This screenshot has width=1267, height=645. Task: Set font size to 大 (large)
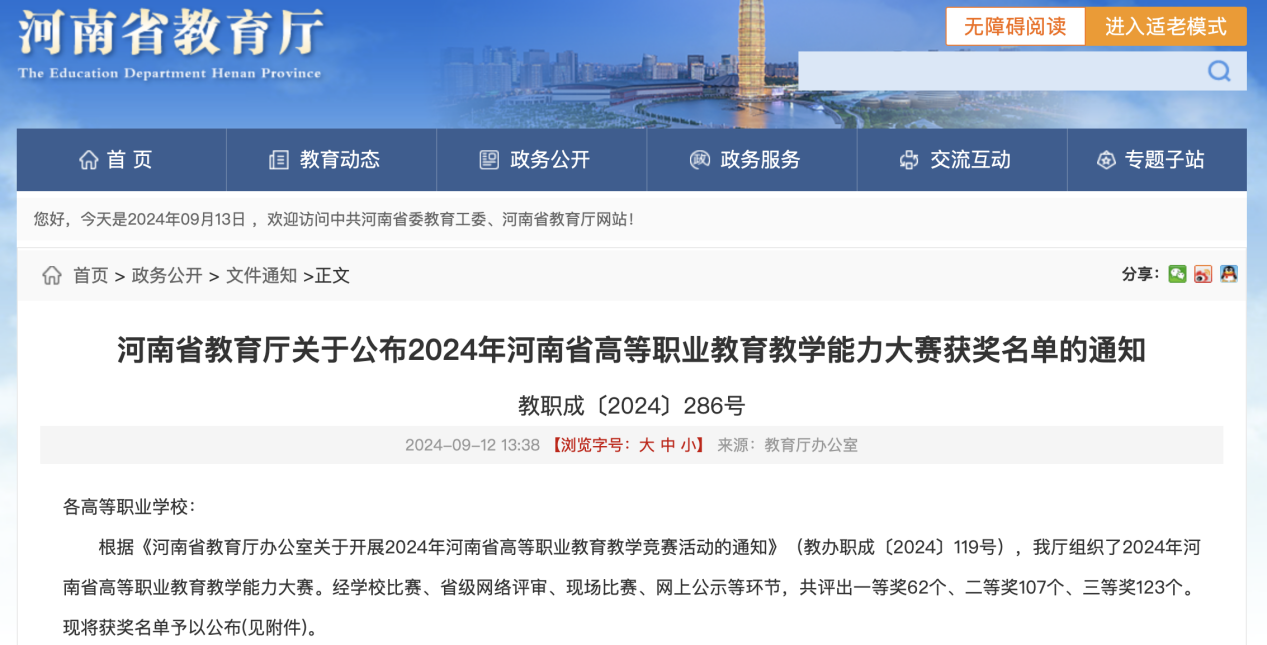point(647,445)
